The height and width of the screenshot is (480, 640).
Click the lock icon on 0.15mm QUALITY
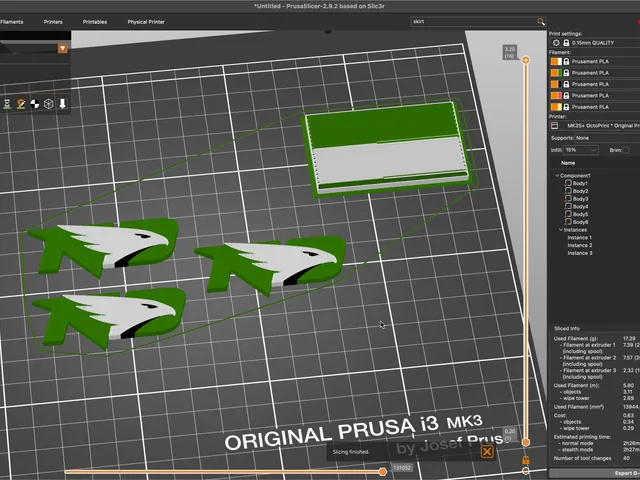click(x=566, y=42)
